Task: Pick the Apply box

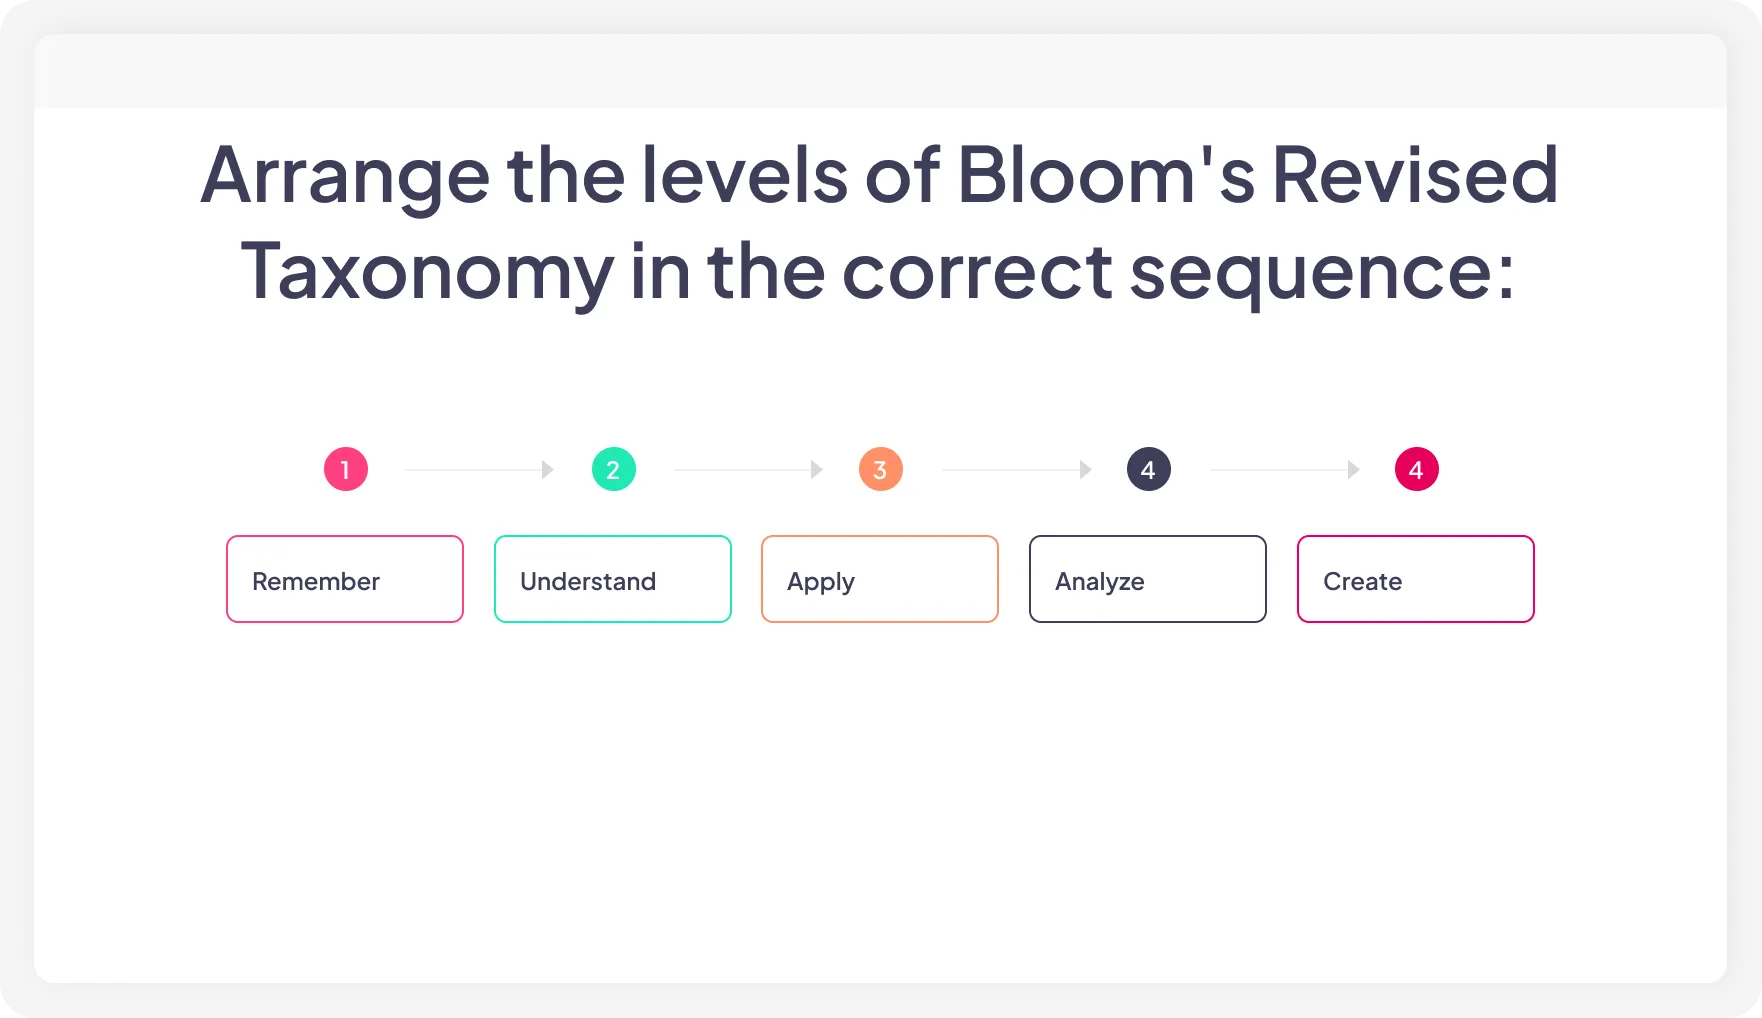Action: pos(880,579)
